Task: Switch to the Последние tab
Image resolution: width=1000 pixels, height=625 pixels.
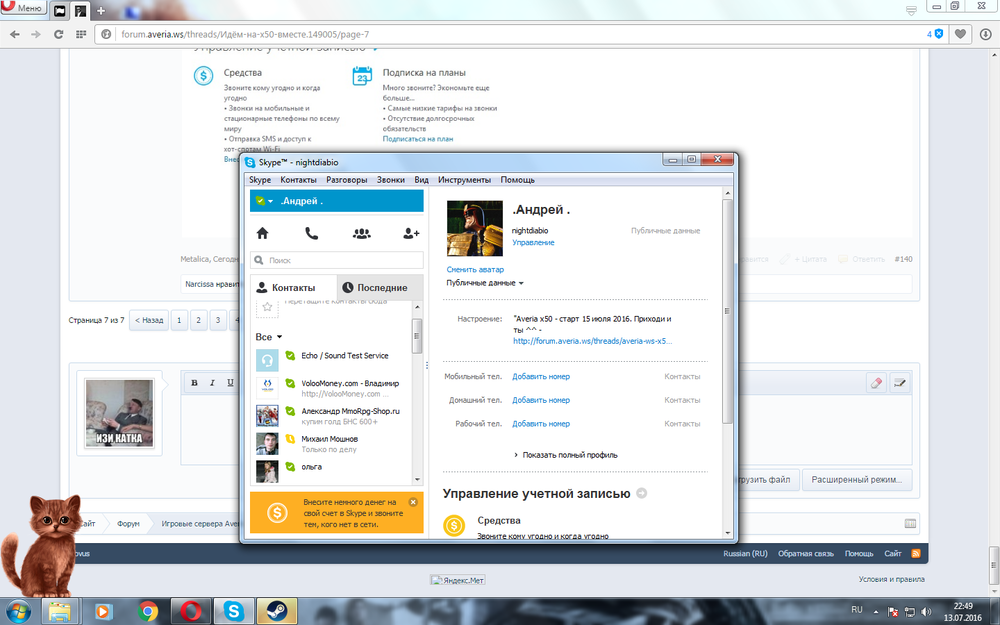Action: click(380, 288)
